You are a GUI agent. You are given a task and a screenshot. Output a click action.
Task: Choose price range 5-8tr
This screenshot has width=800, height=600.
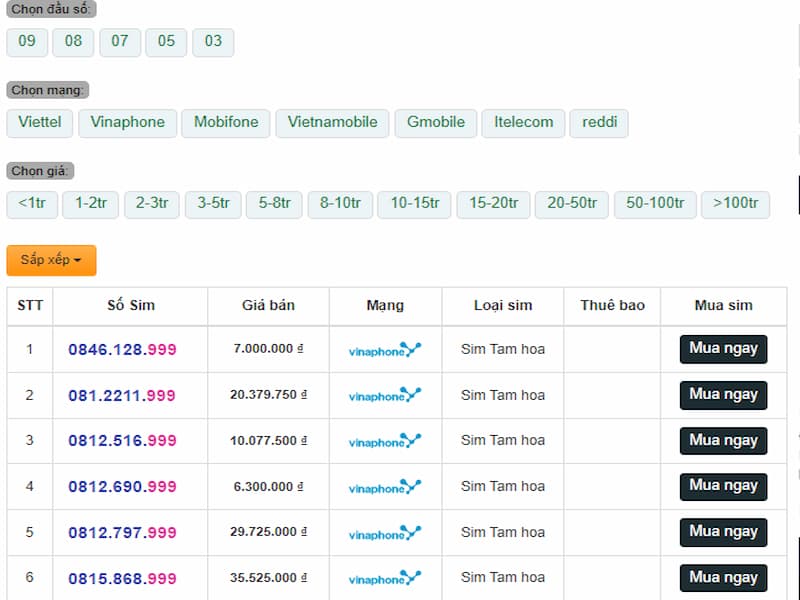(x=274, y=204)
